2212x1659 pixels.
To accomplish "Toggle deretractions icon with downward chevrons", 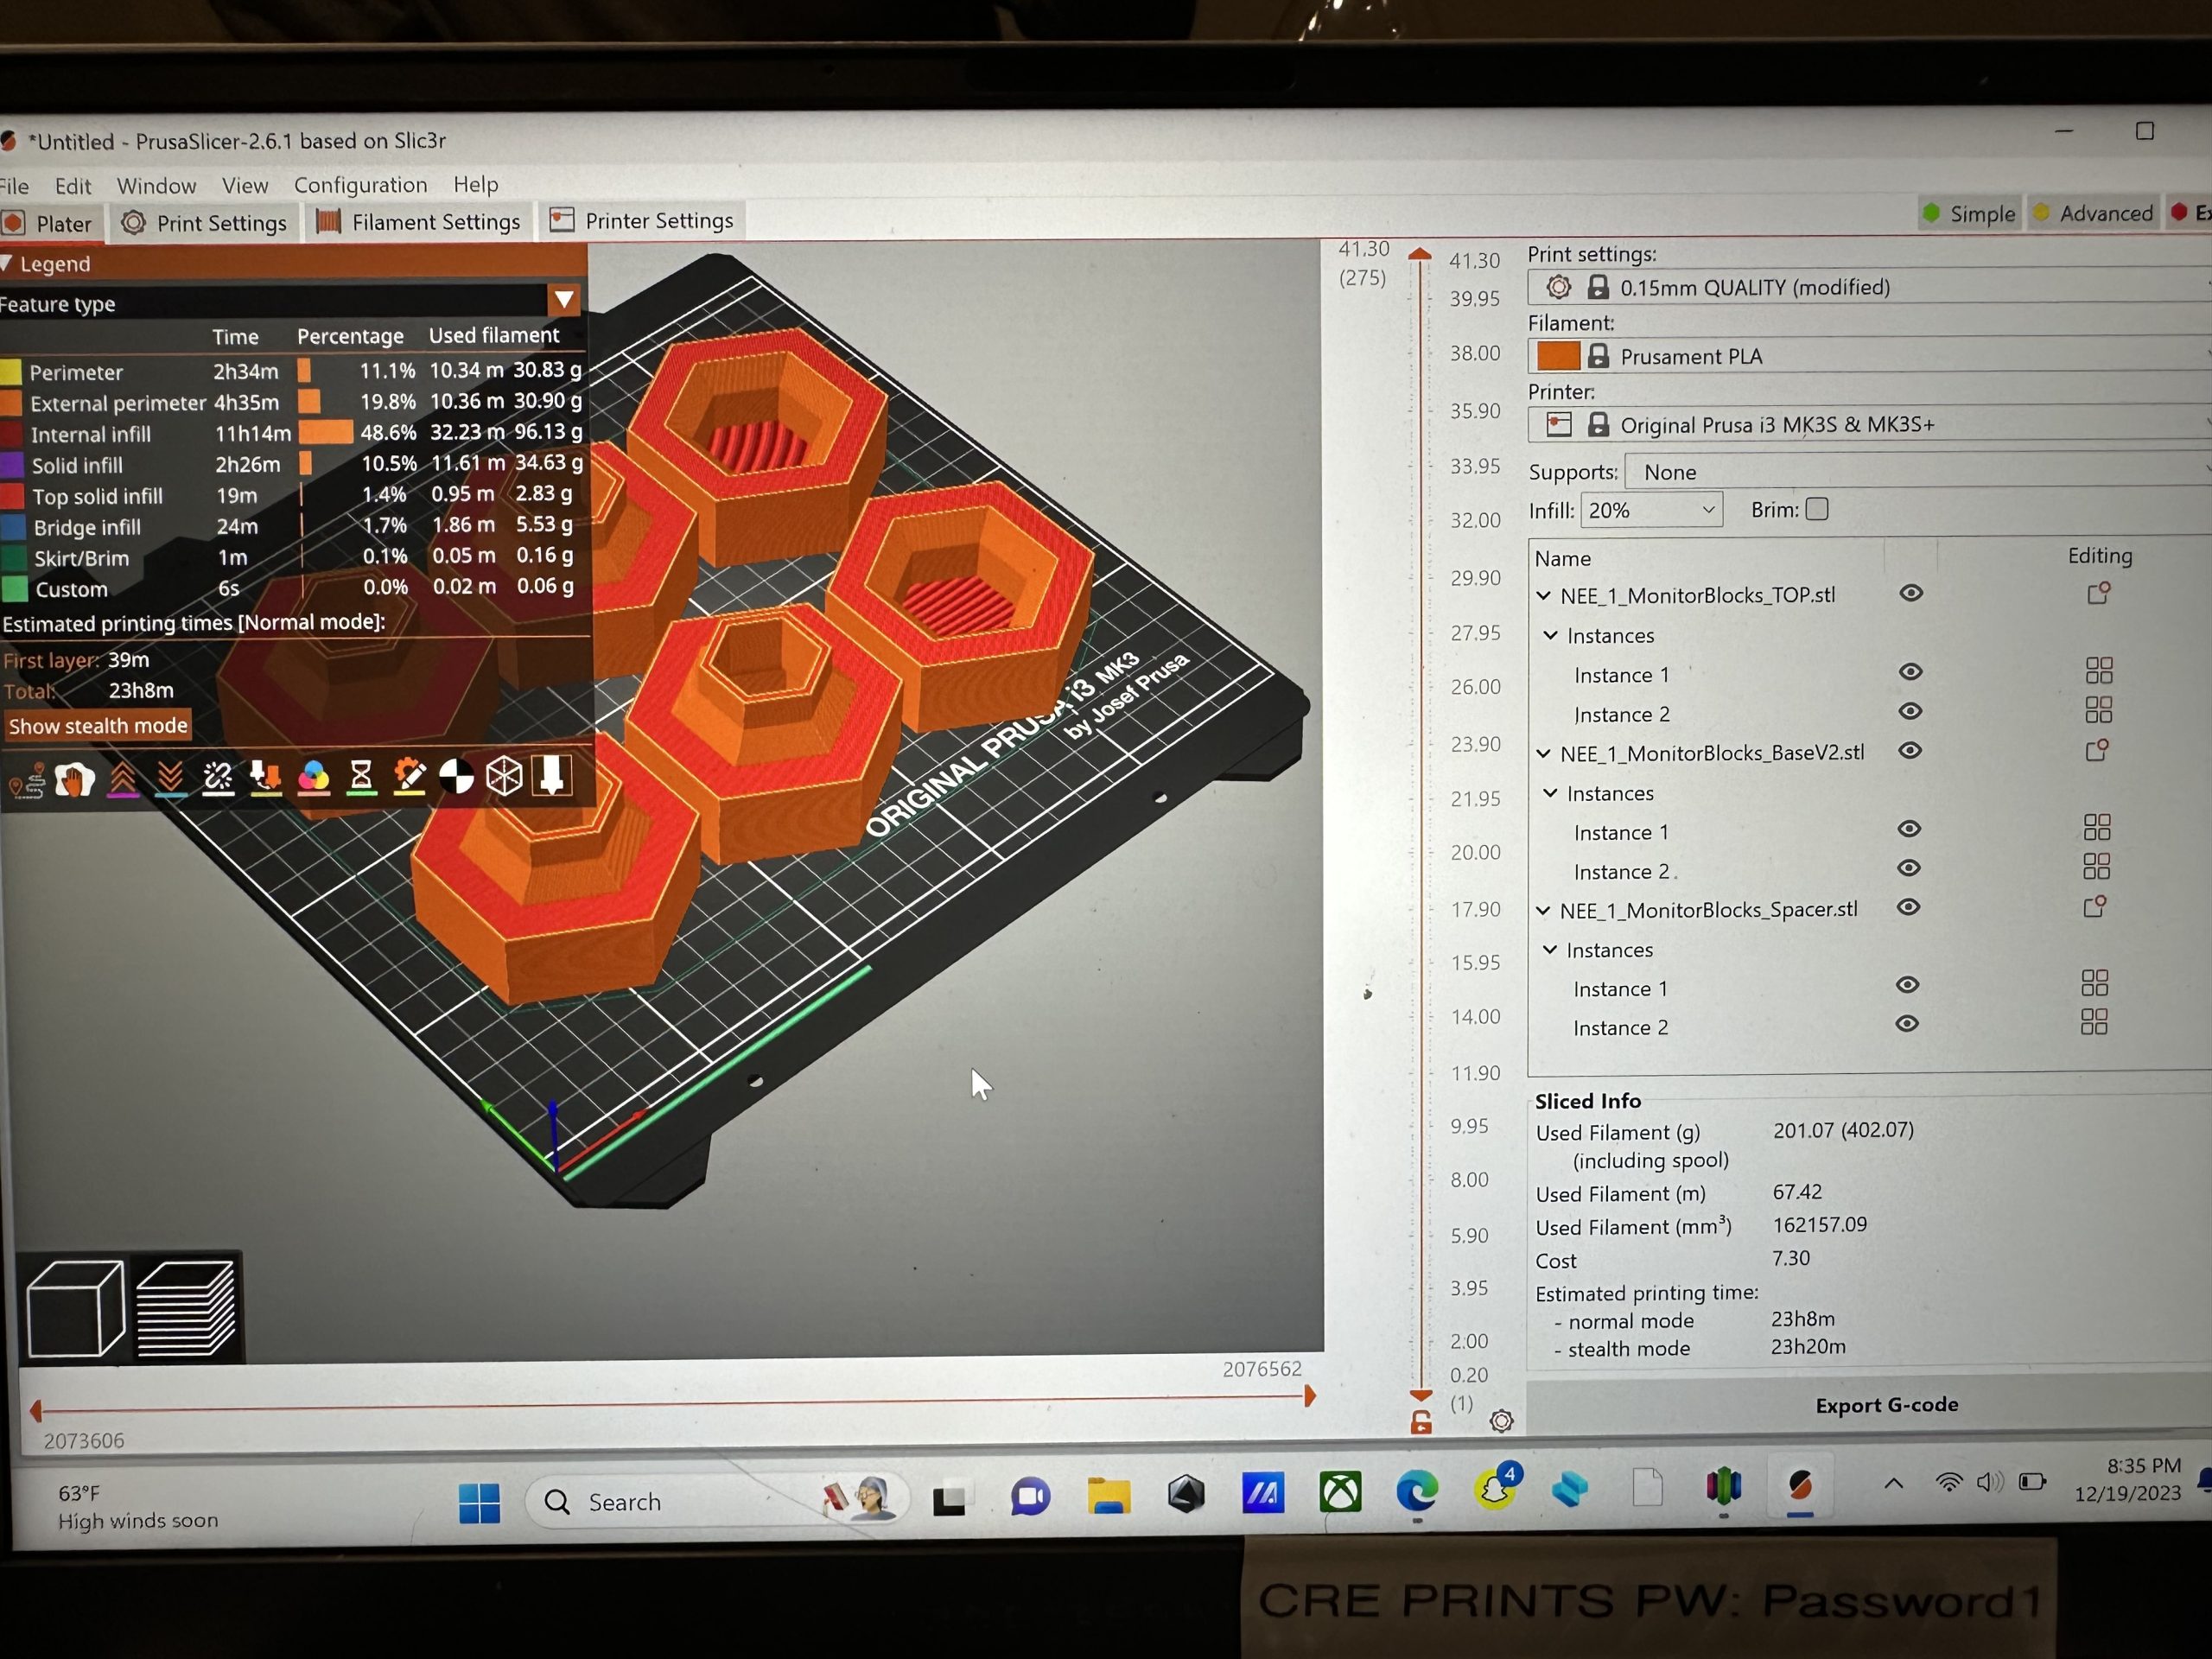I will 170,778.
